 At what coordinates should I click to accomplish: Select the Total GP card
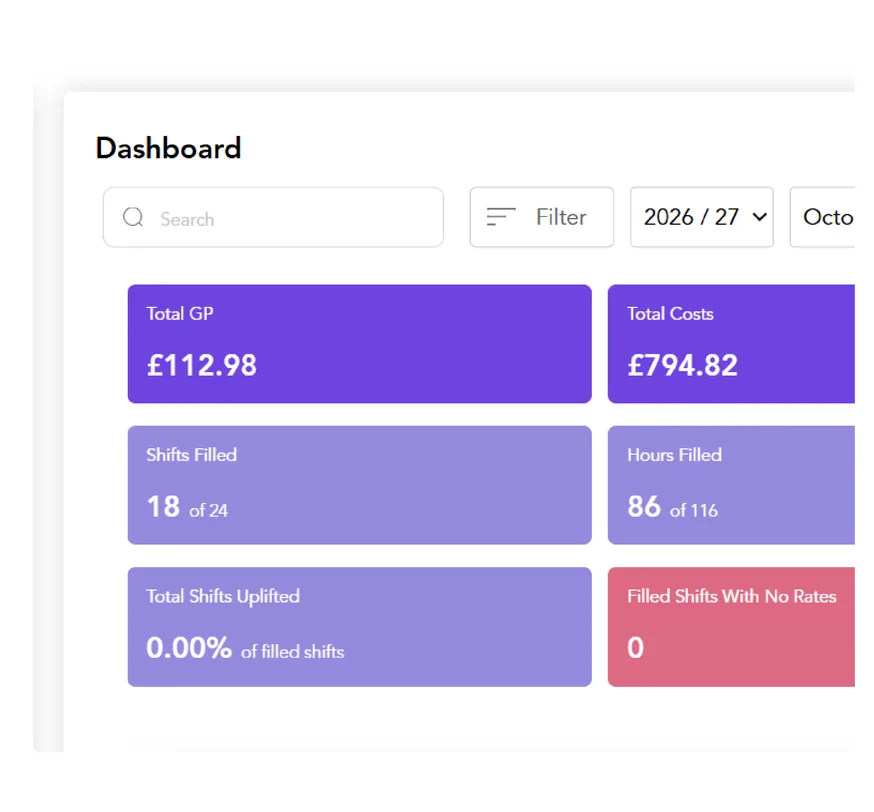coord(360,344)
